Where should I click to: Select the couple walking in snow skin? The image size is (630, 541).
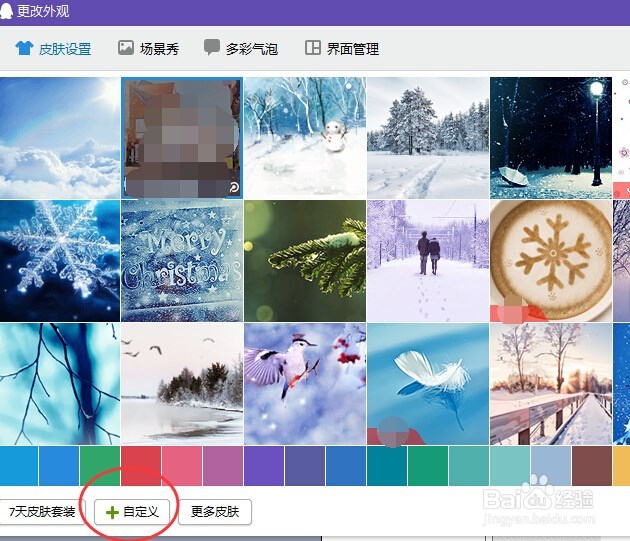pyautogui.click(x=428, y=261)
